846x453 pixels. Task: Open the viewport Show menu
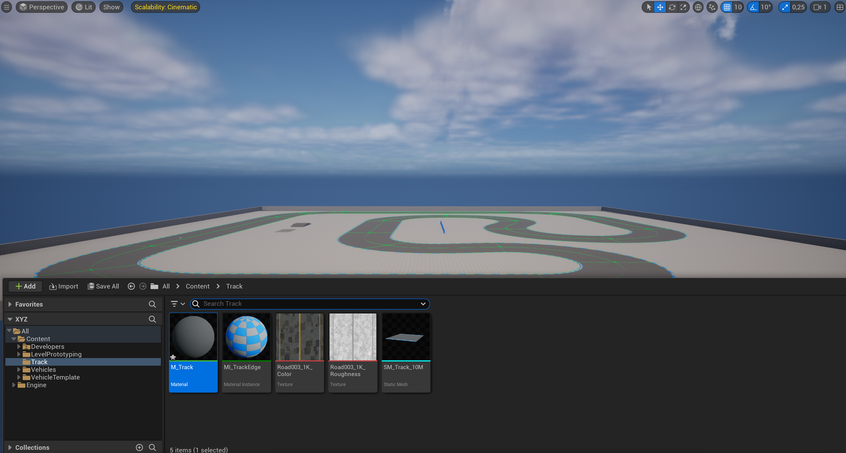111,7
